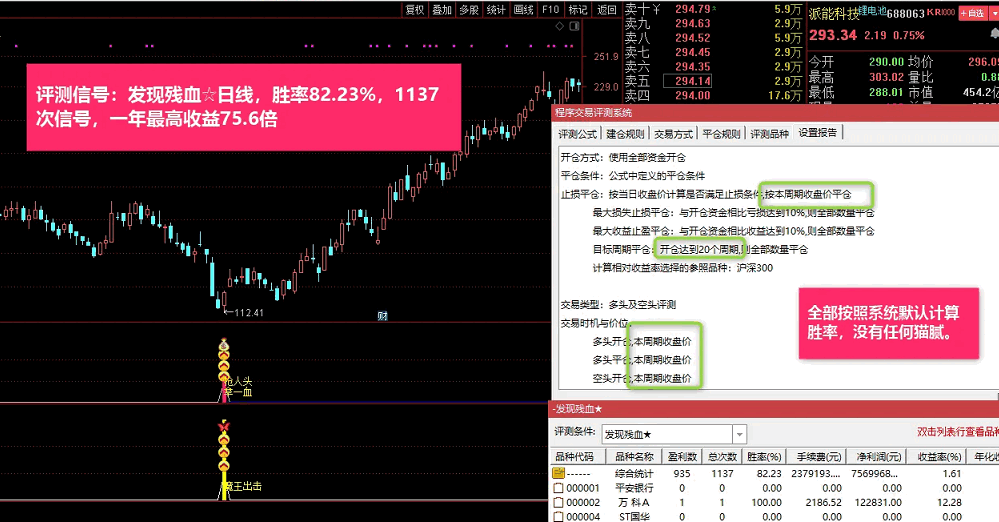Click the 派能科技 stock name

[x=833, y=14]
